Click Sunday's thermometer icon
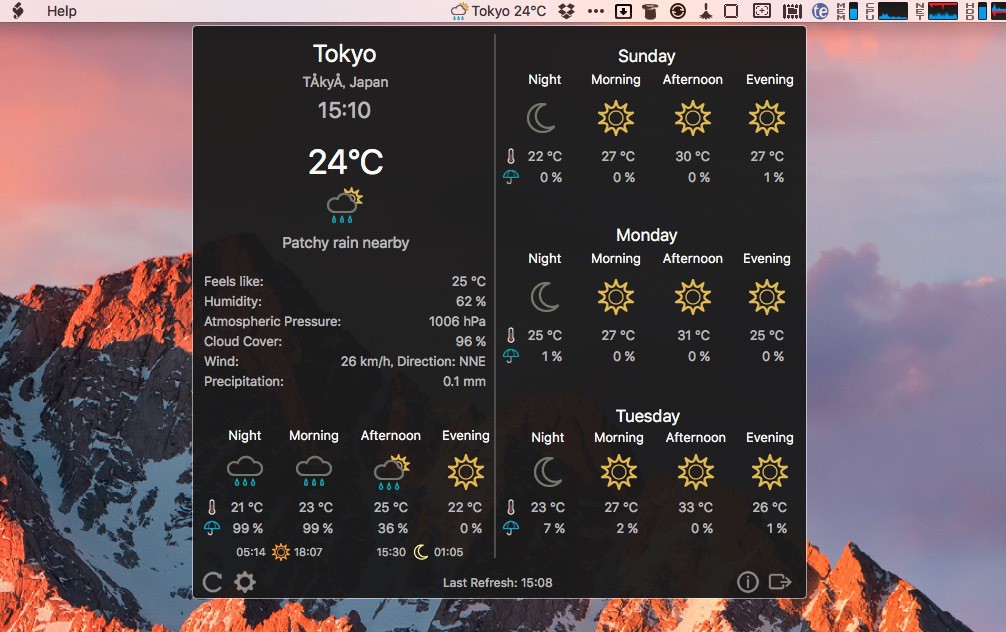This screenshot has width=1006, height=632. 511,157
